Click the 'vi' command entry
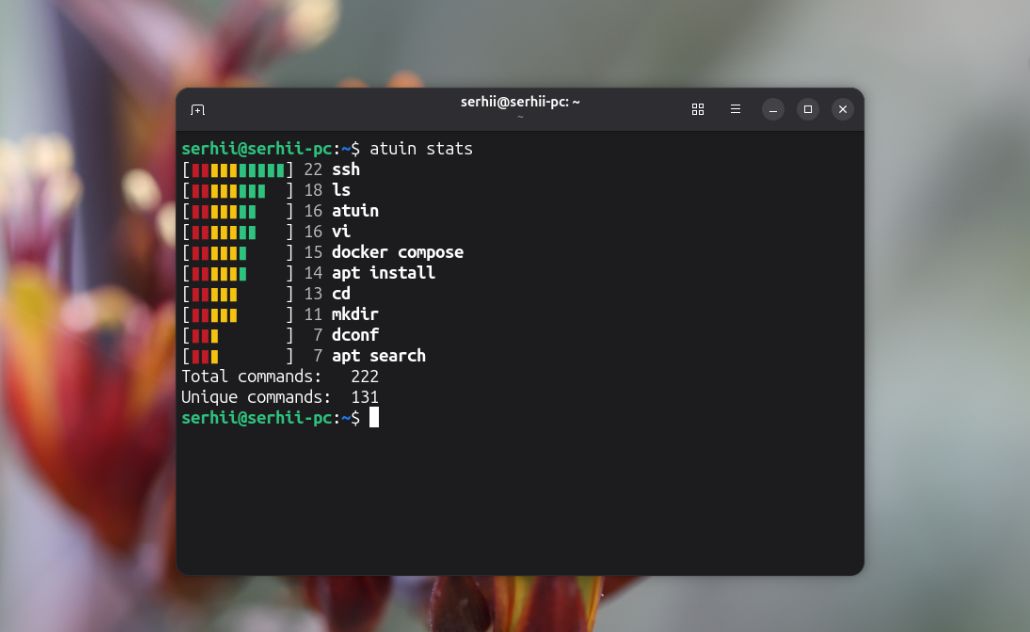The height and width of the screenshot is (632, 1030). pos(341,232)
